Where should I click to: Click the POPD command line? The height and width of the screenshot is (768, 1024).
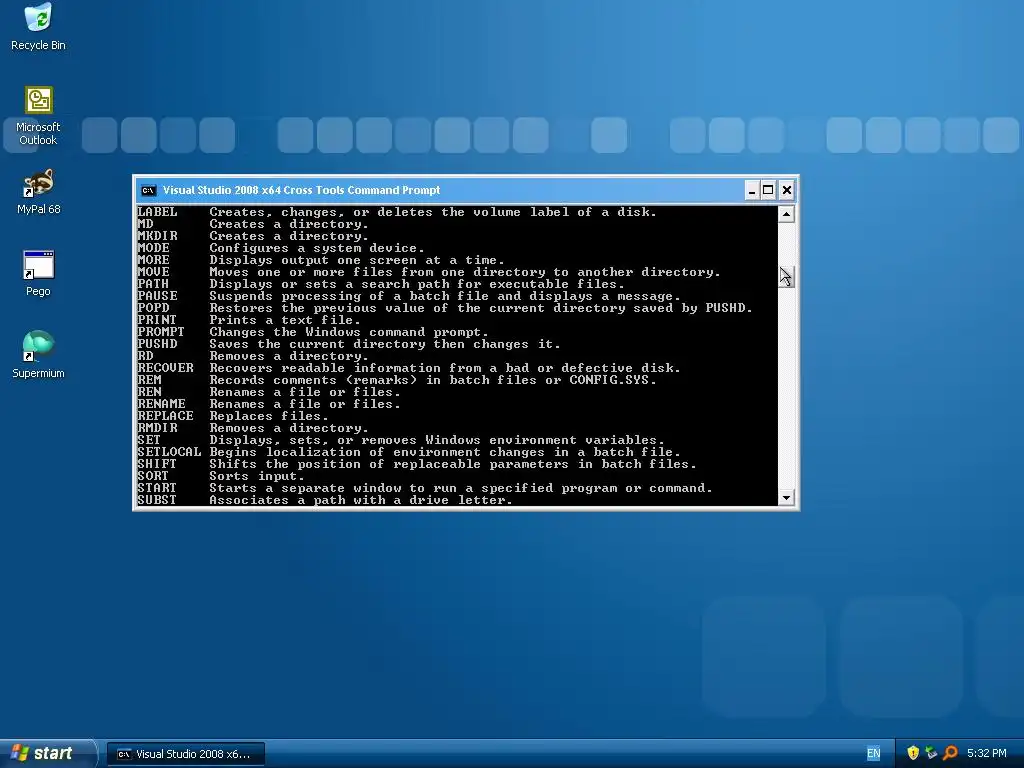pos(445,308)
